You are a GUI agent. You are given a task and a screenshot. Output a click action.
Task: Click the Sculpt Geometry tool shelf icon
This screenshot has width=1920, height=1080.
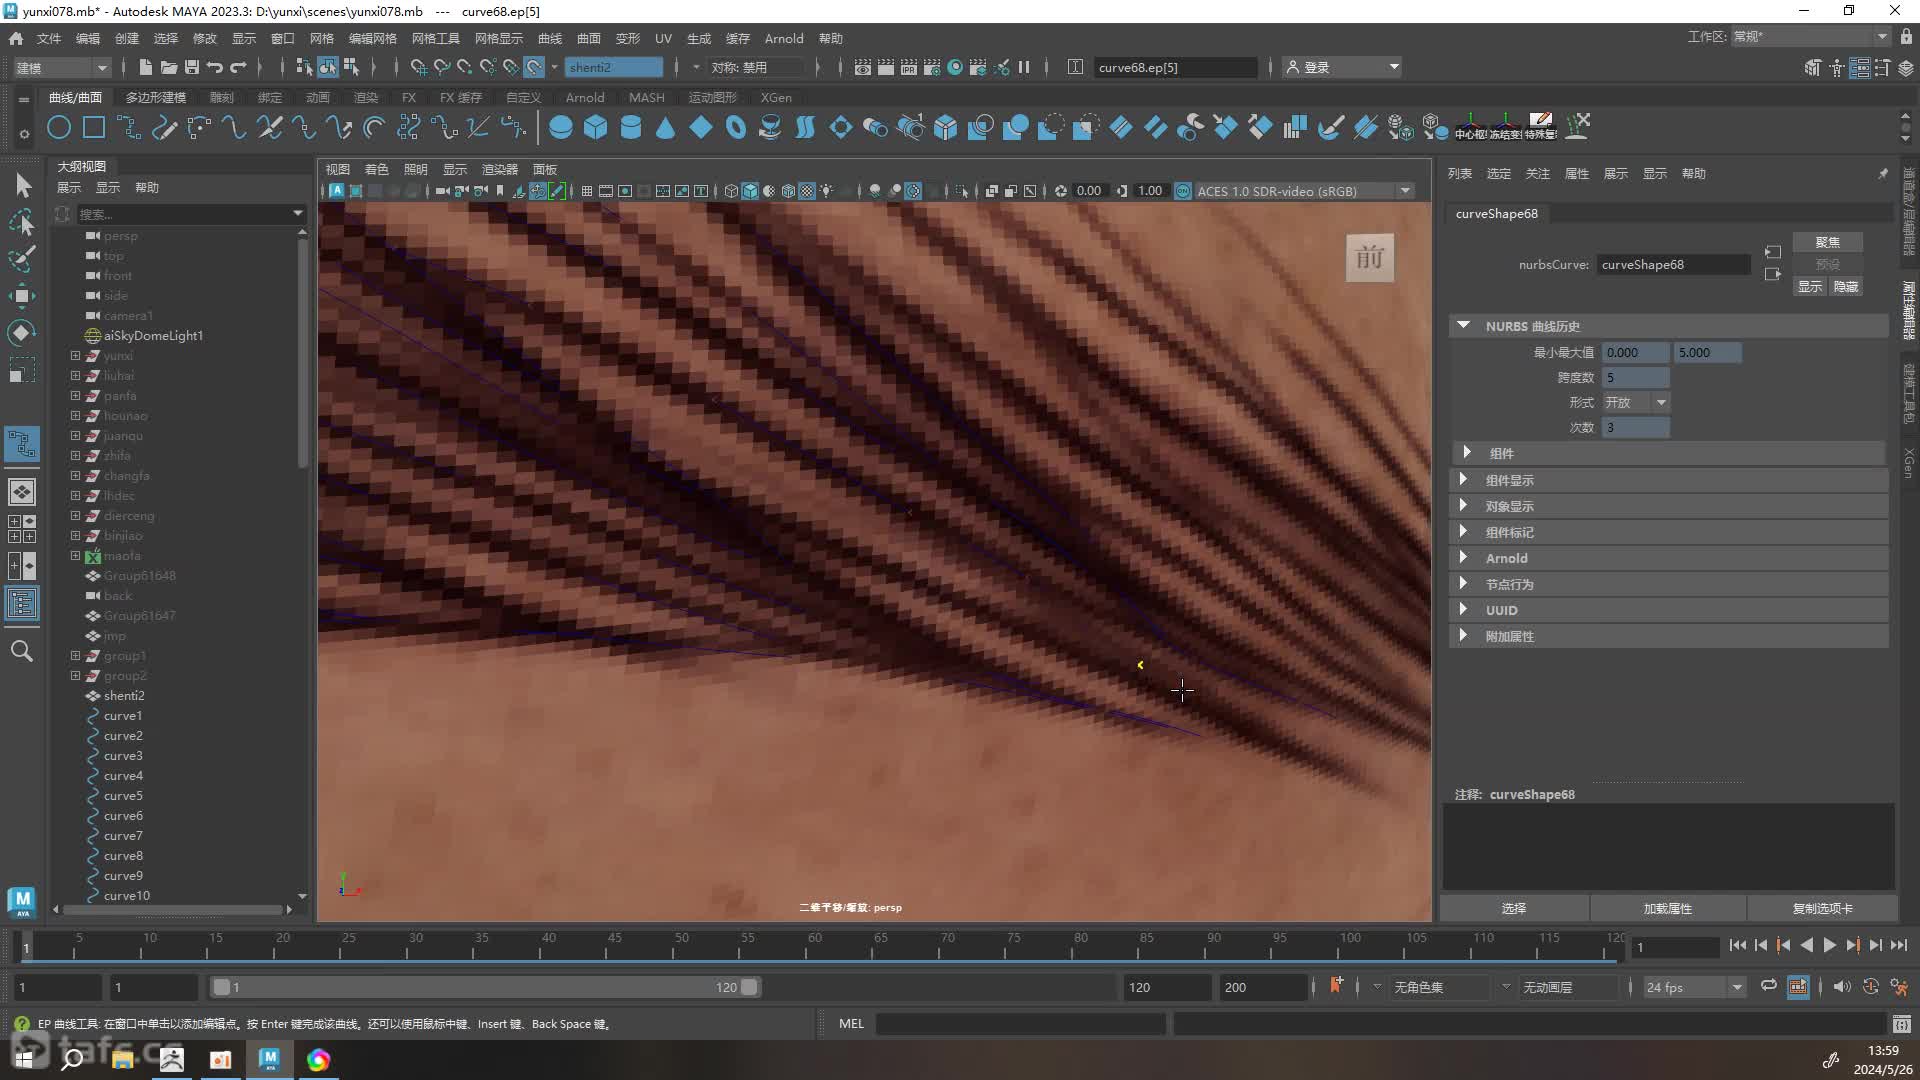coord(1330,127)
